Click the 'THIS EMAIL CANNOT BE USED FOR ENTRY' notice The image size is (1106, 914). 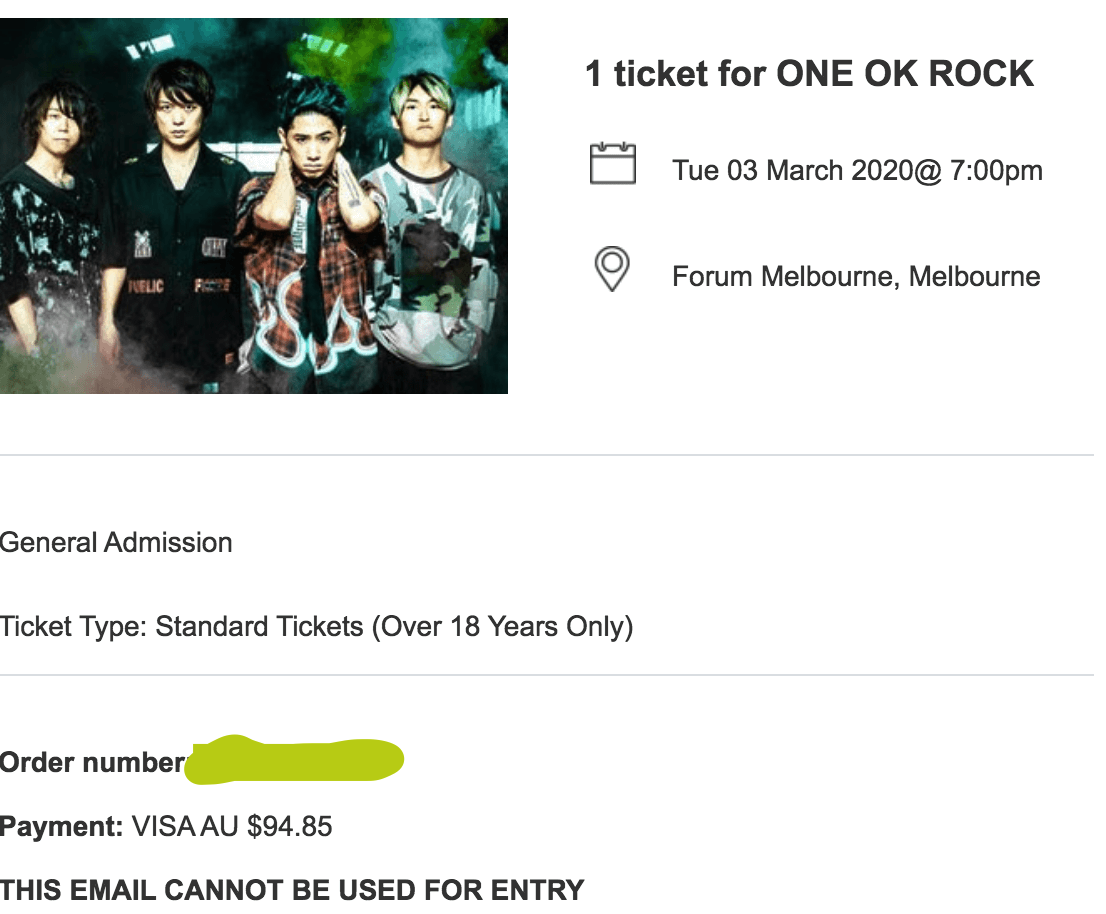click(292, 890)
